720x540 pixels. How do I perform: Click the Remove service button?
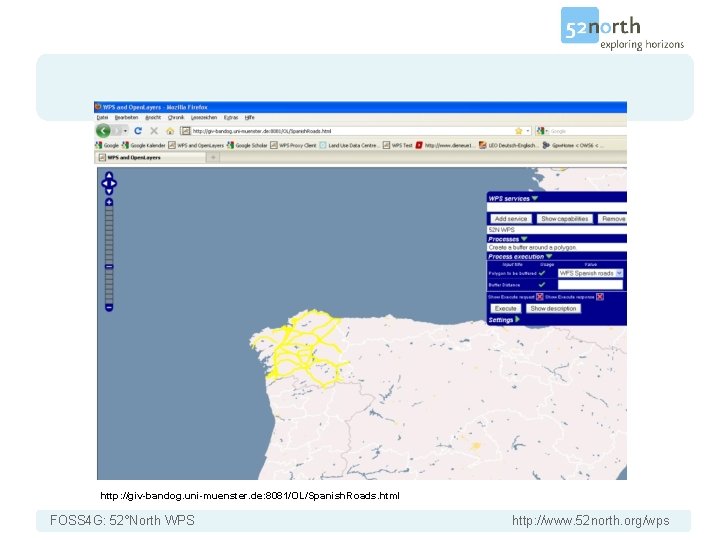coord(613,219)
